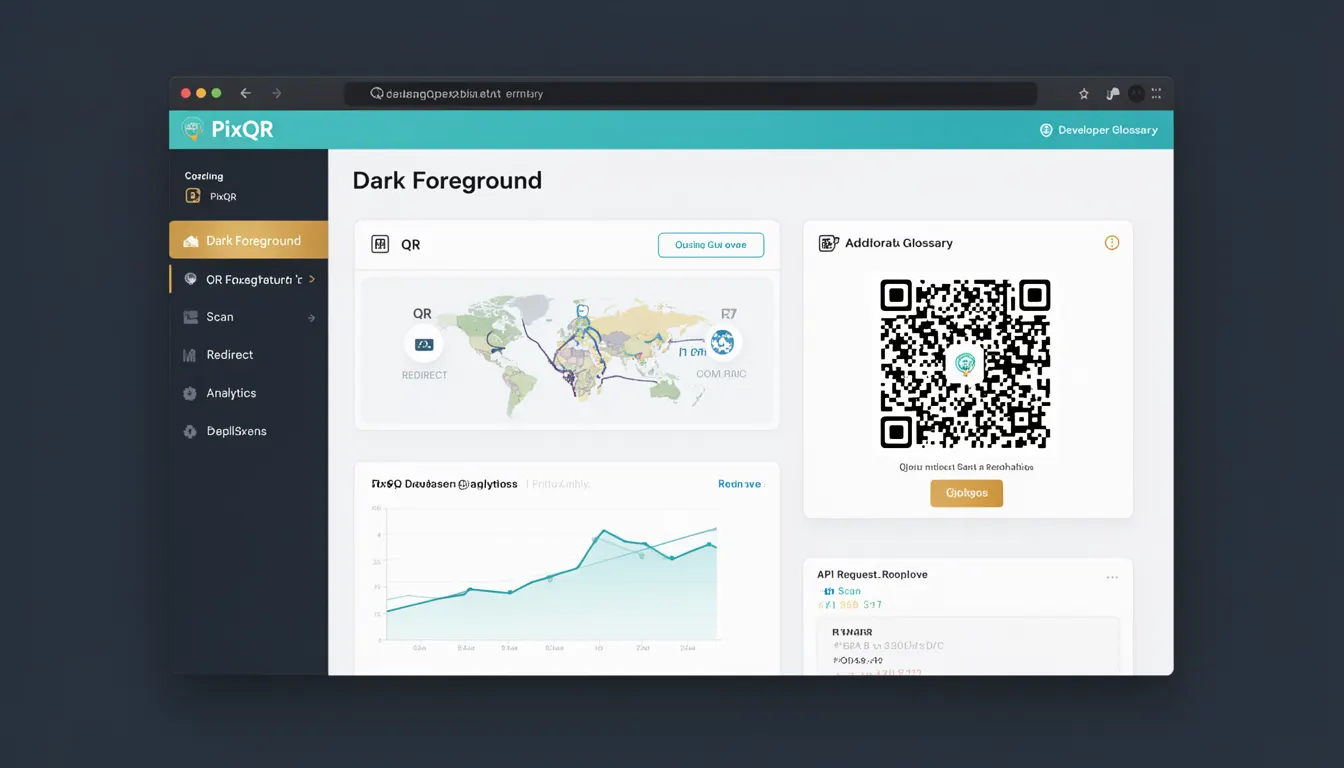Click the PixQR project icon under Coazling

[193, 196]
